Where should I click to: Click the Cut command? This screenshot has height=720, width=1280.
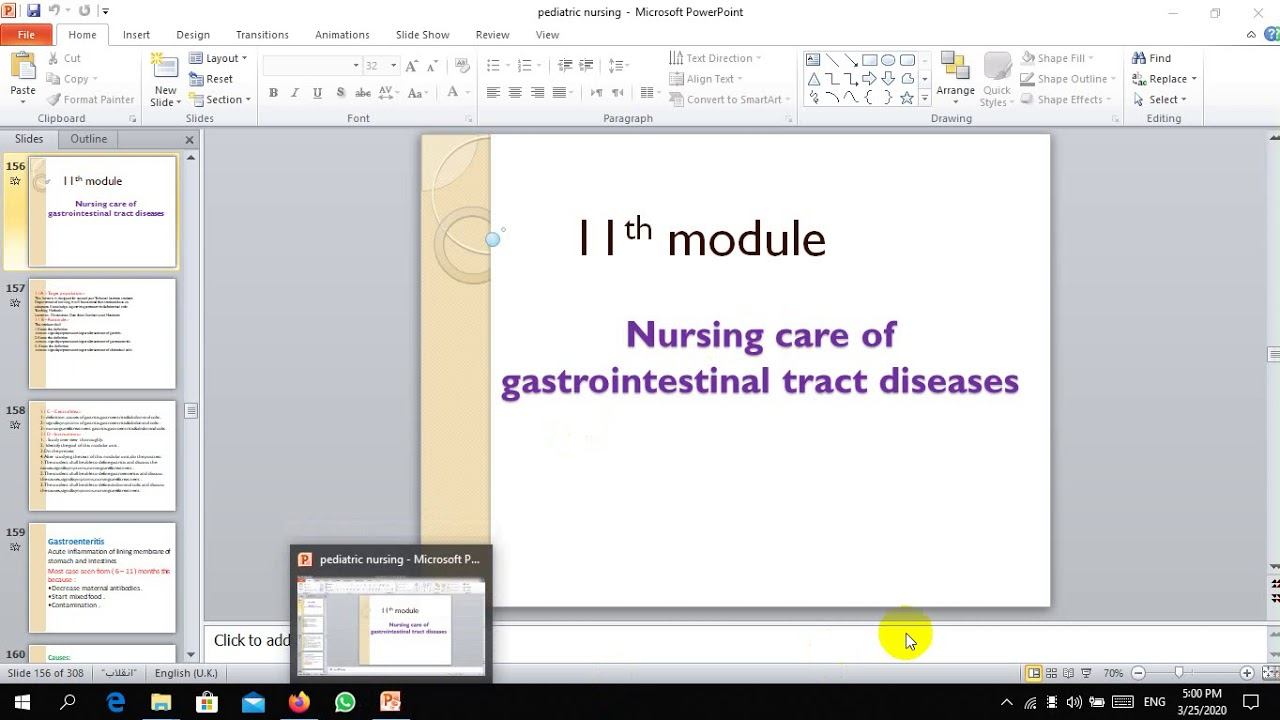[x=63, y=58]
